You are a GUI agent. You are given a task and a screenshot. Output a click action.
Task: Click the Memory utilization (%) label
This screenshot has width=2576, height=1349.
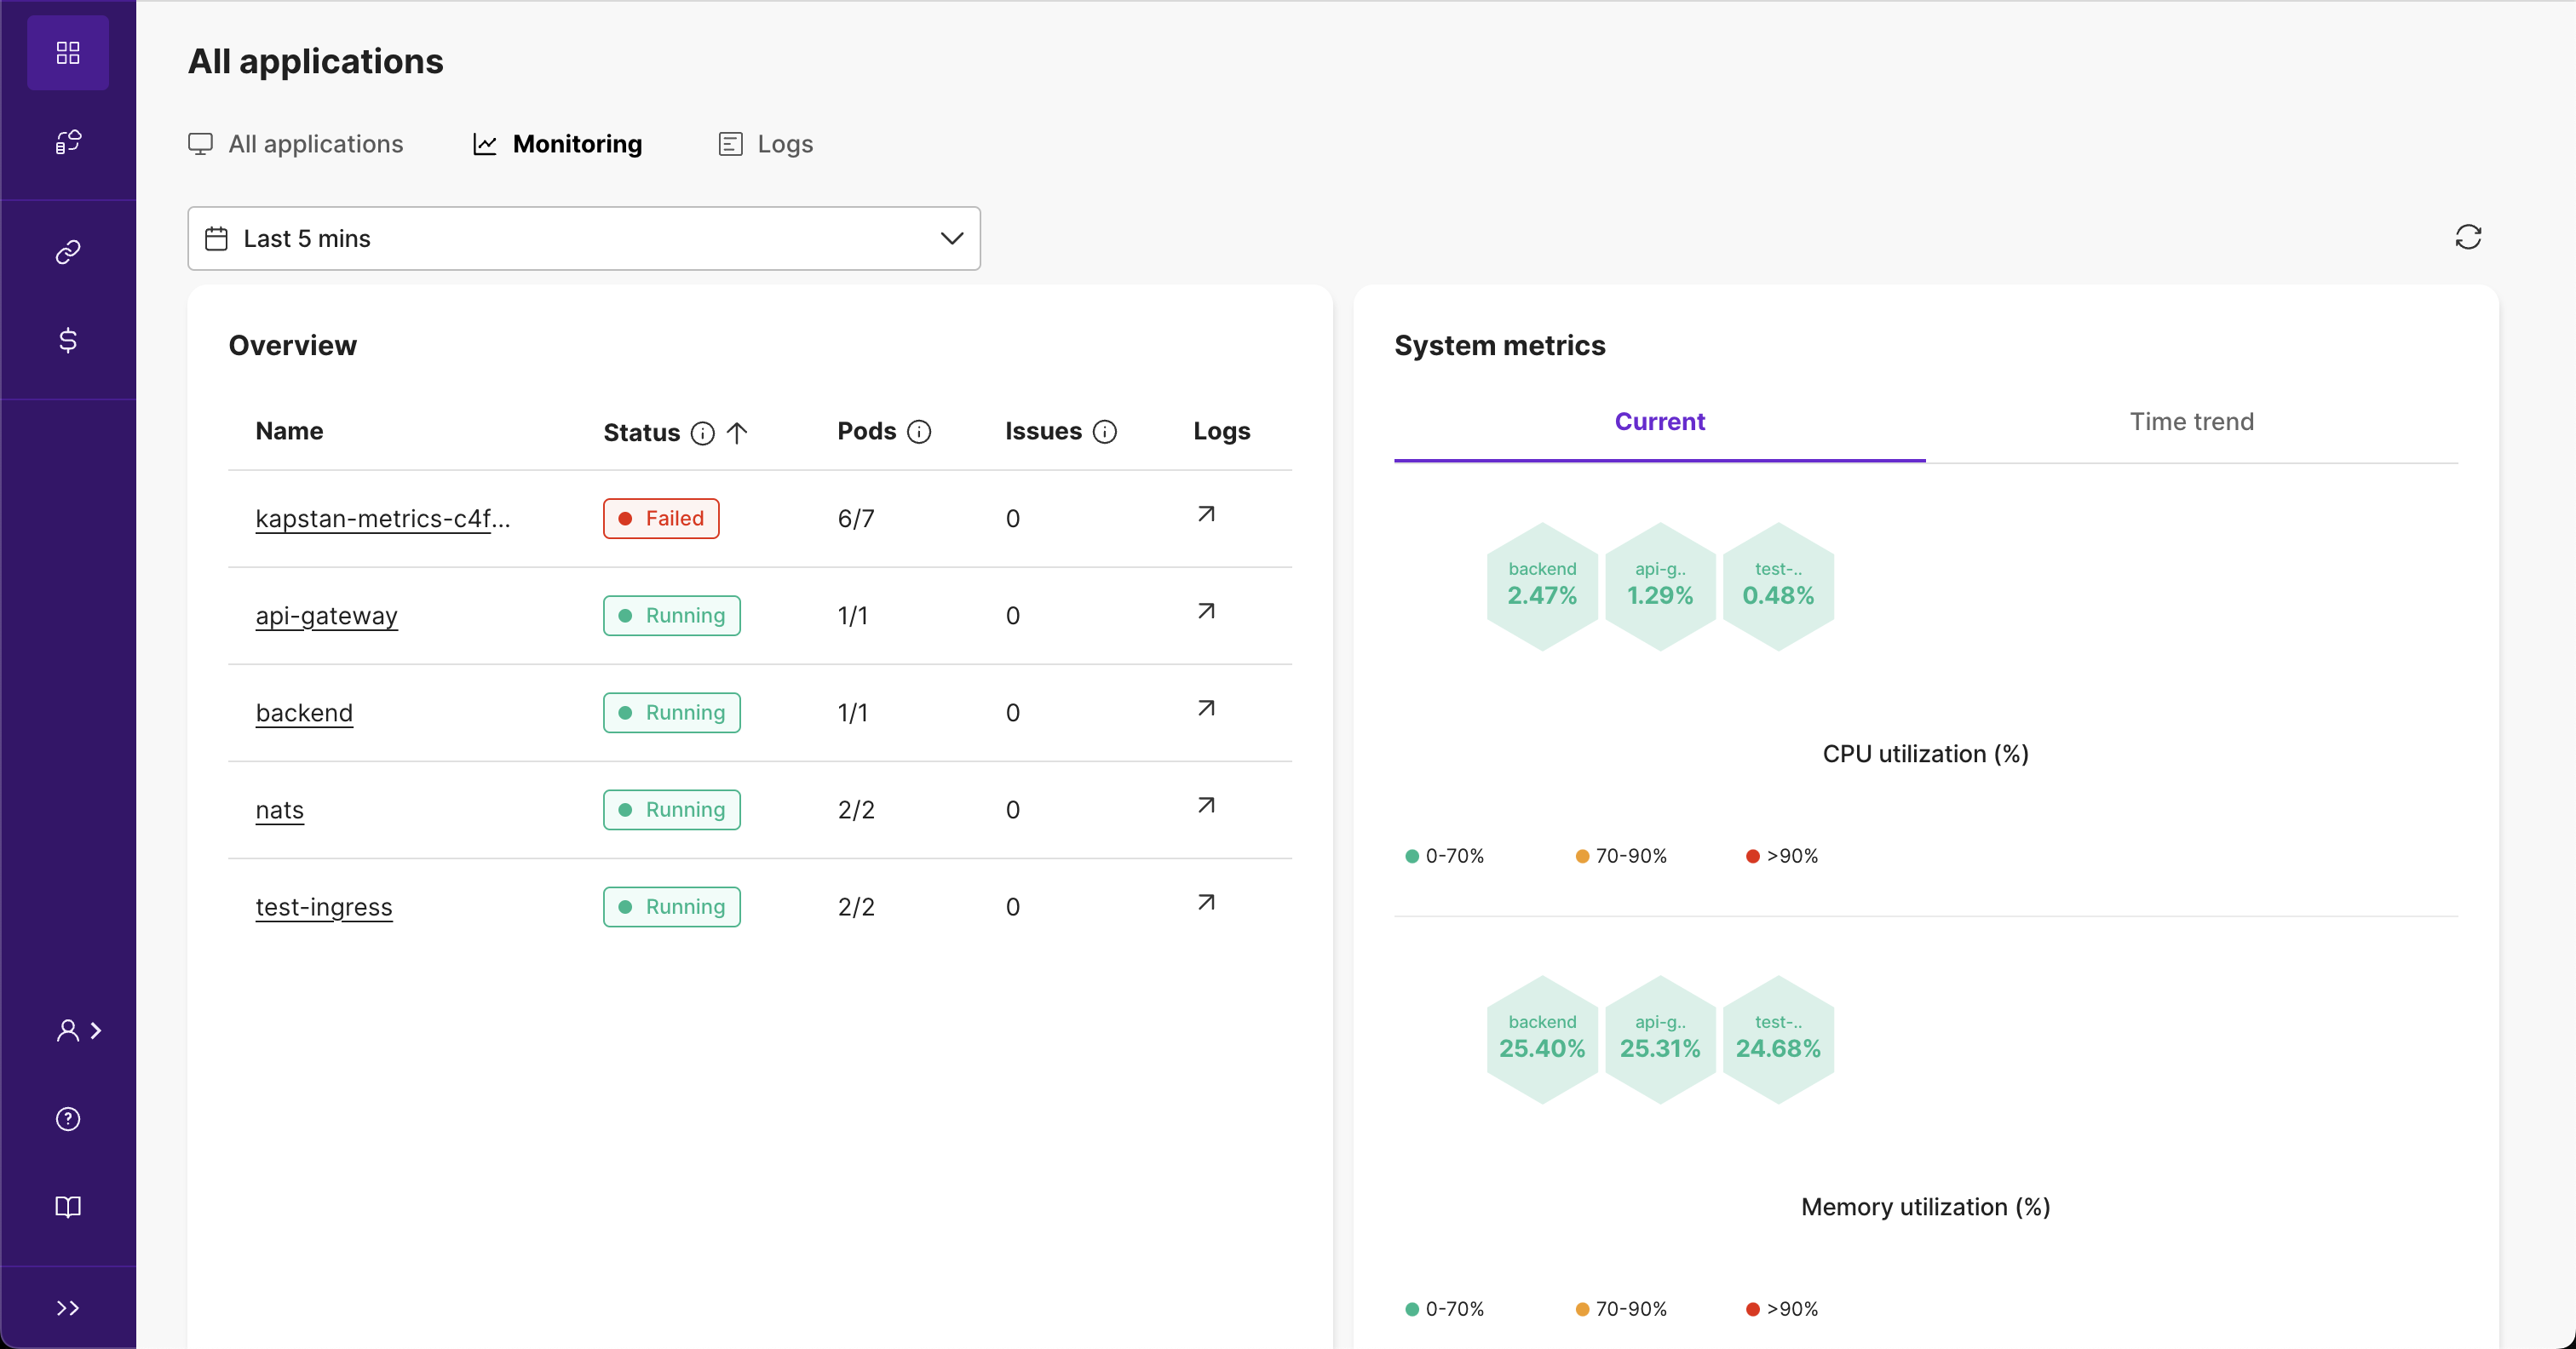(x=1925, y=1207)
